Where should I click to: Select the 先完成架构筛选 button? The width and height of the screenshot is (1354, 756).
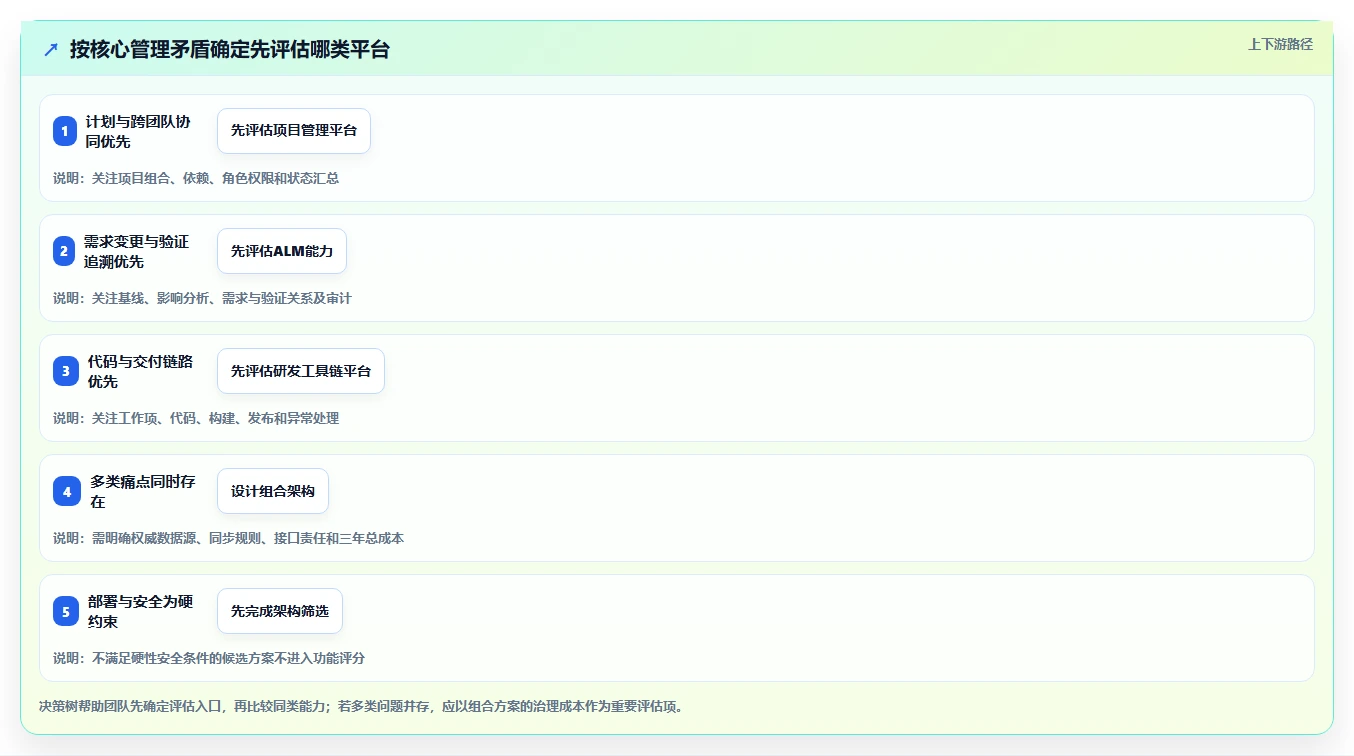pos(280,611)
